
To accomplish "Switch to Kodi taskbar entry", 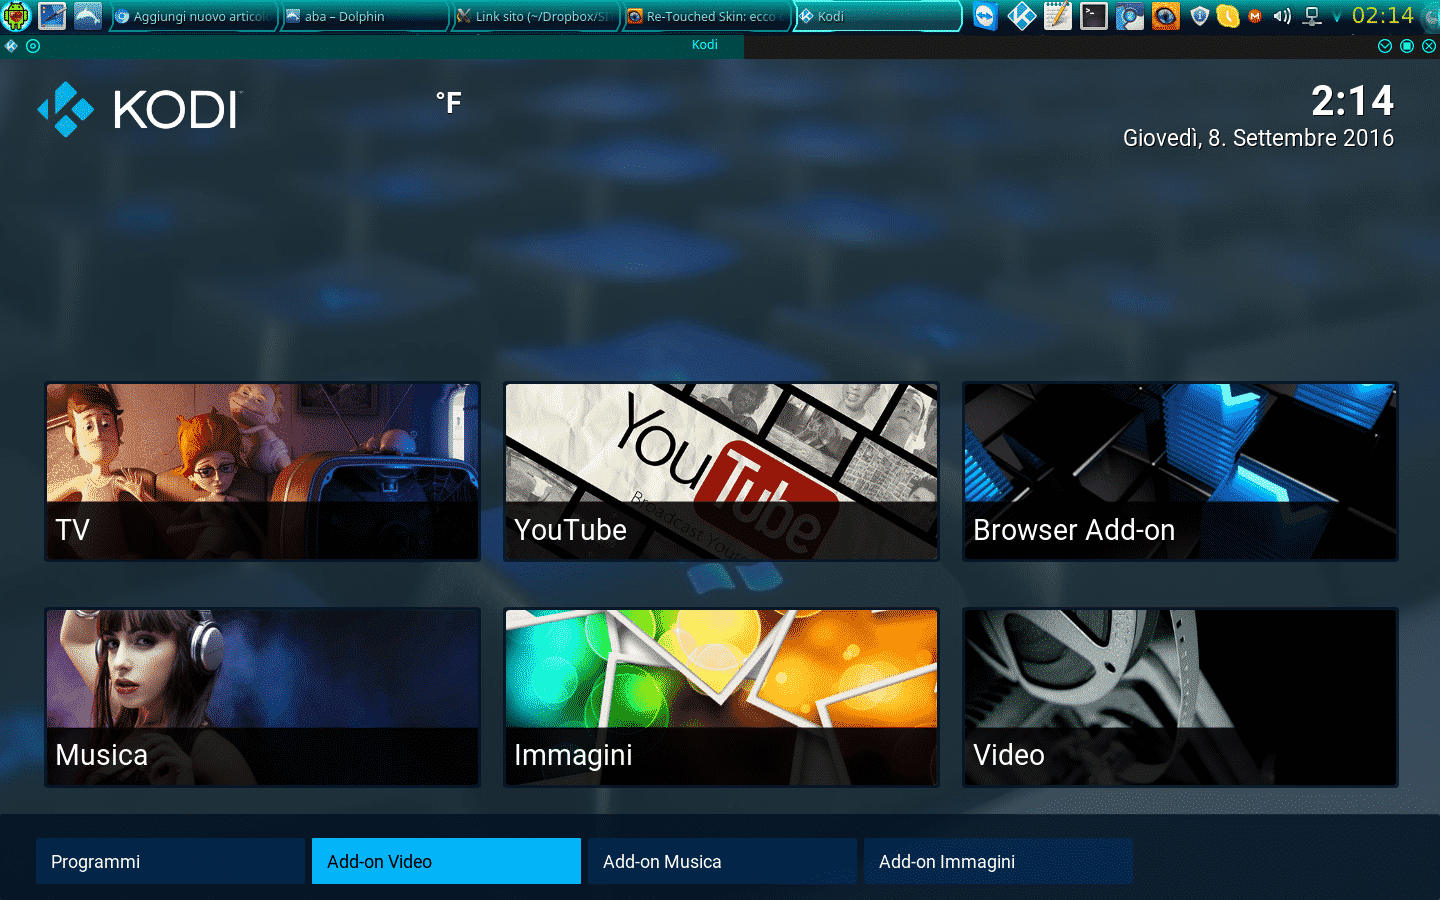I will [x=878, y=16].
